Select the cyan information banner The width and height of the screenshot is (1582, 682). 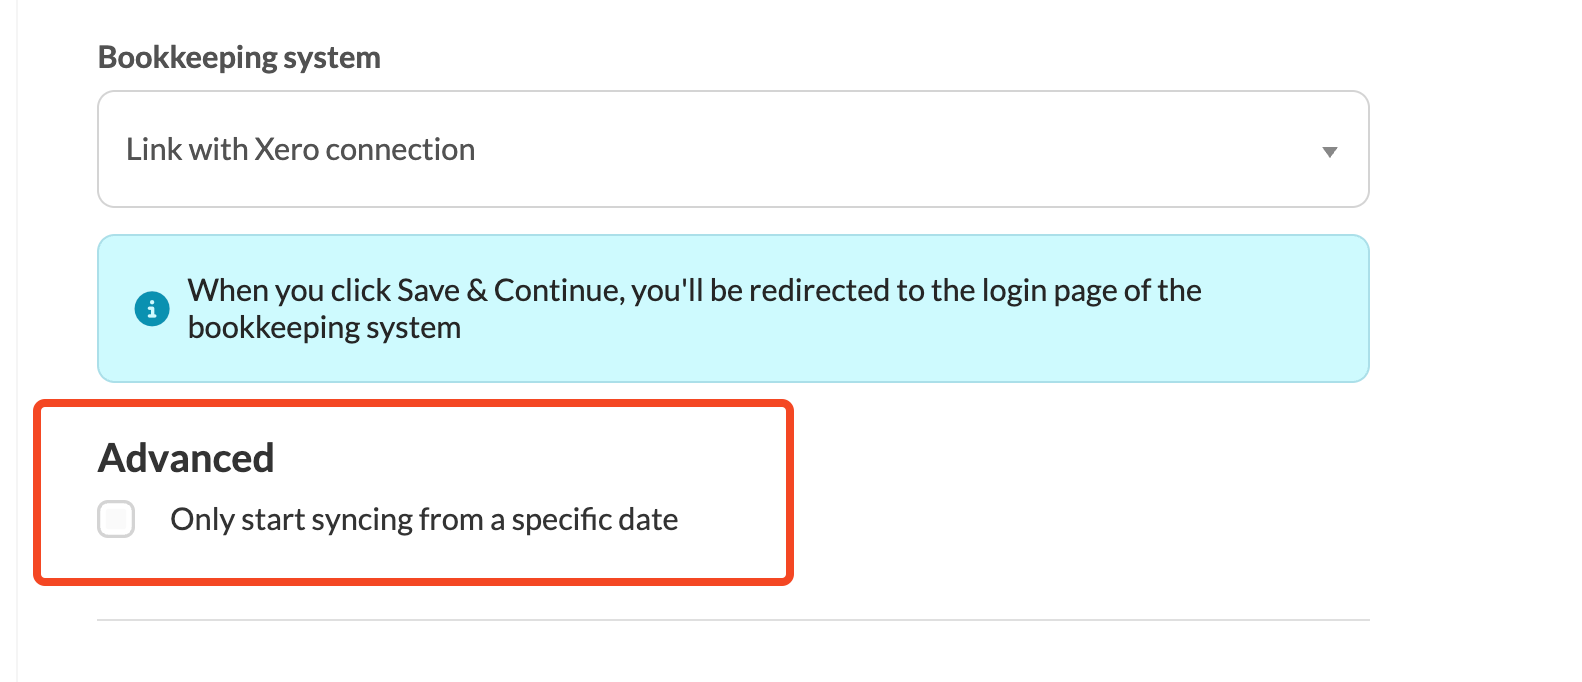tap(733, 308)
